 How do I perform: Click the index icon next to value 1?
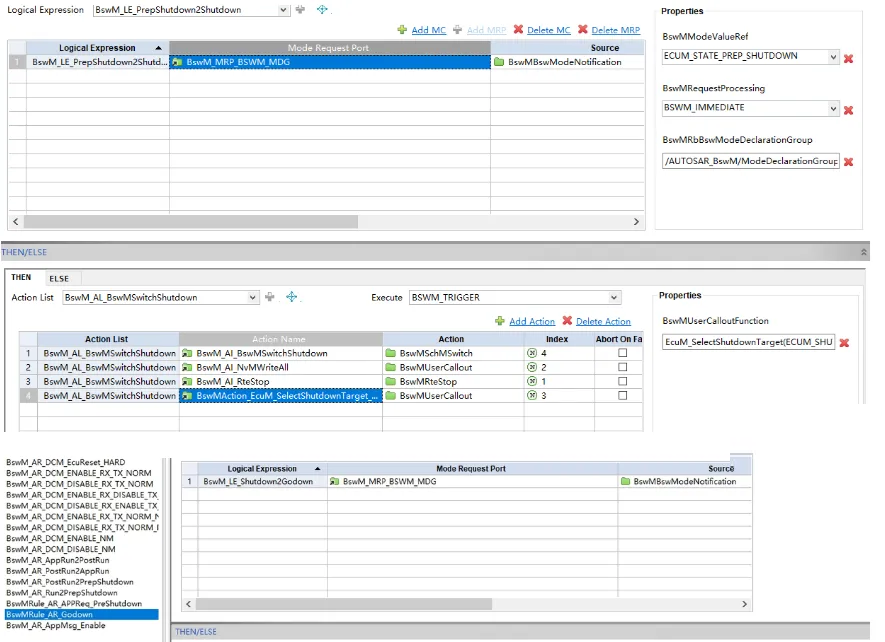(x=532, y=382)
